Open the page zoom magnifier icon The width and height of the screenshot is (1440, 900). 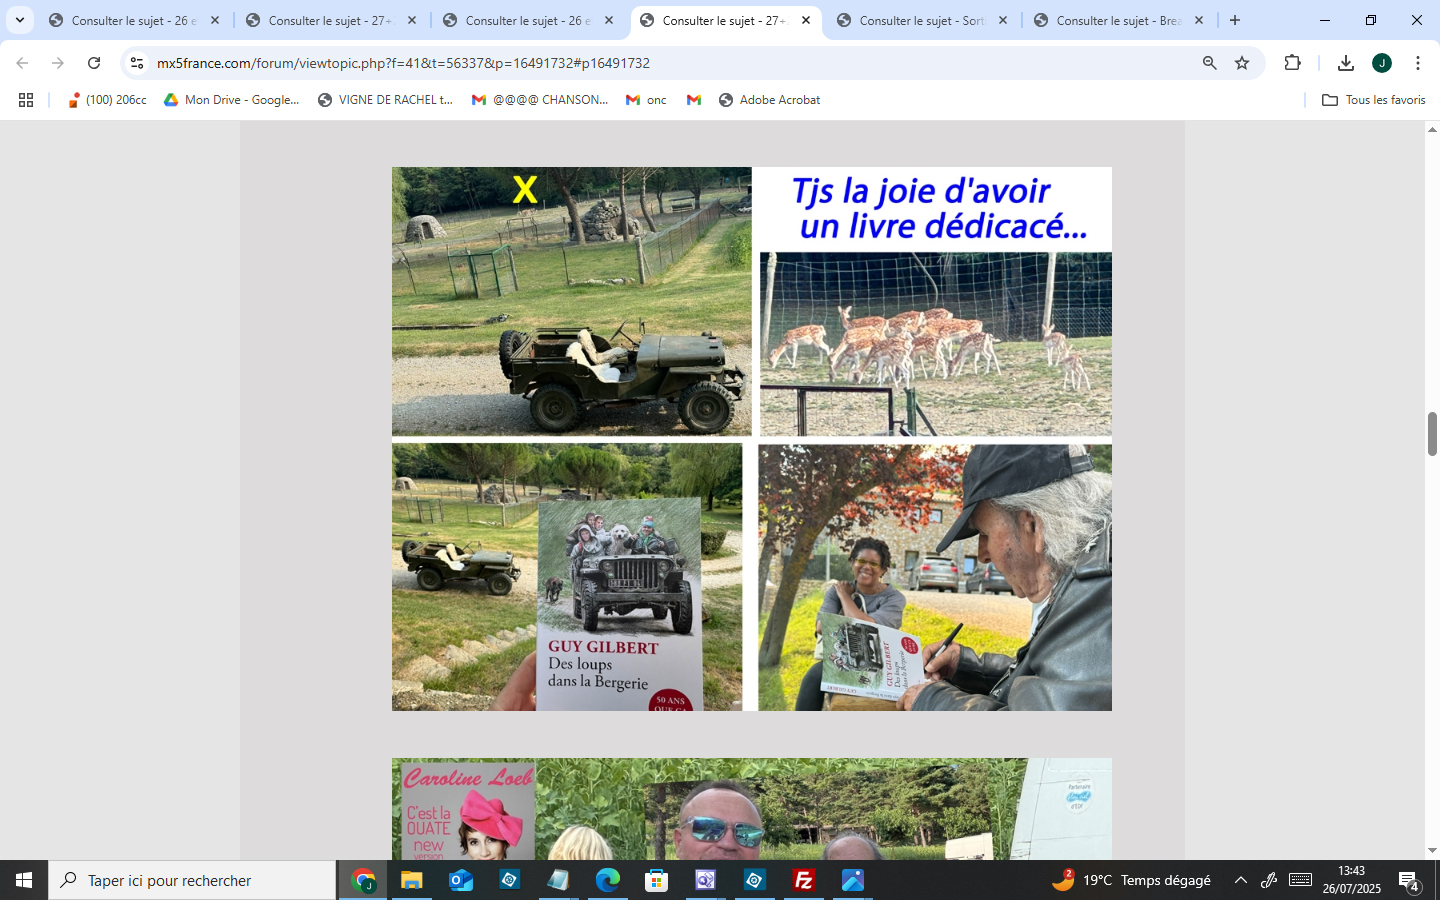click(x=1209, y=63)
